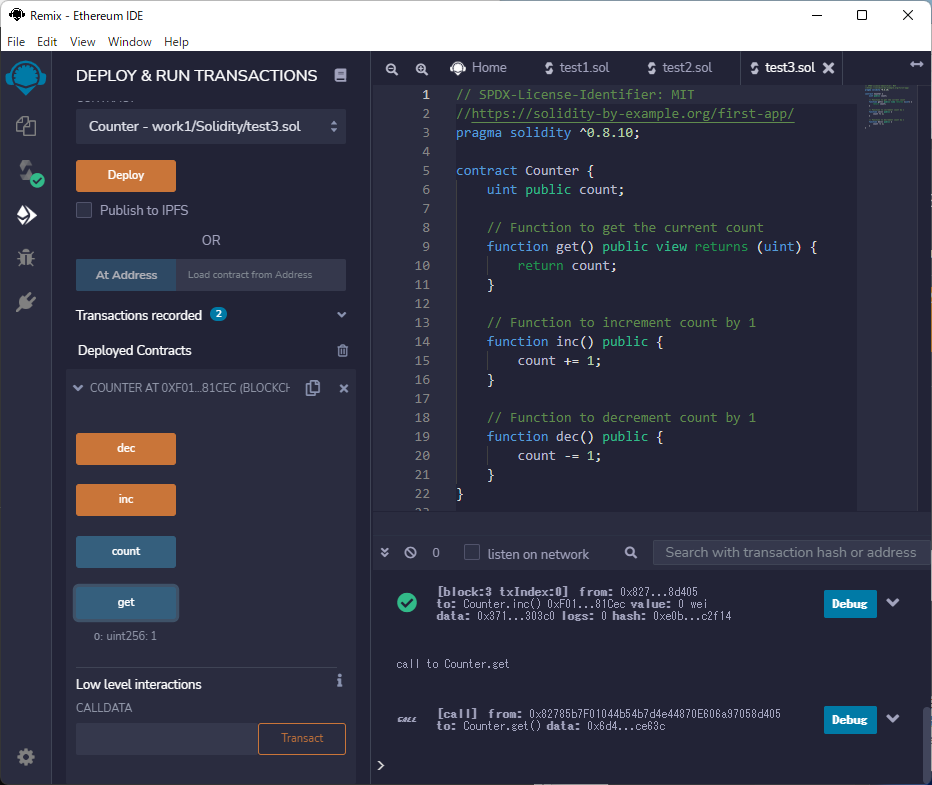Toggle the Publish to IPFS checkbox

(x=85, y=210)
